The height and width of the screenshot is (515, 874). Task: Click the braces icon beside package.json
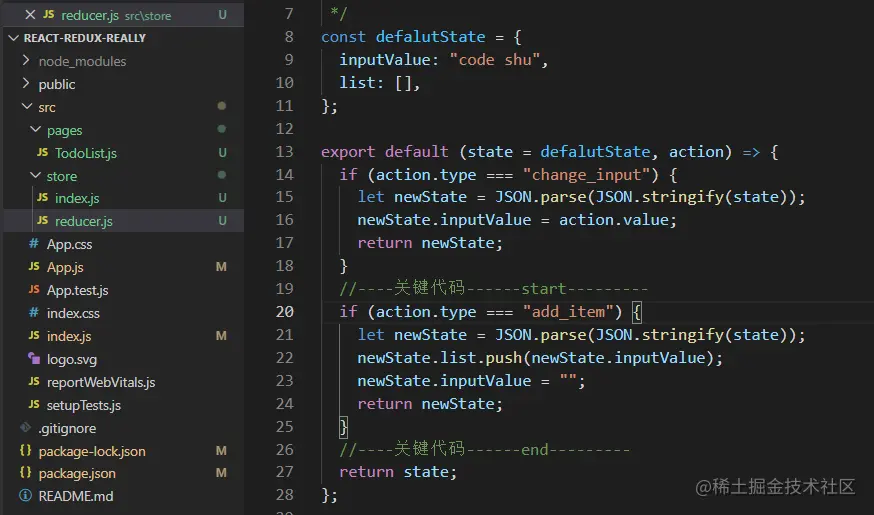[x=26, y=473]
